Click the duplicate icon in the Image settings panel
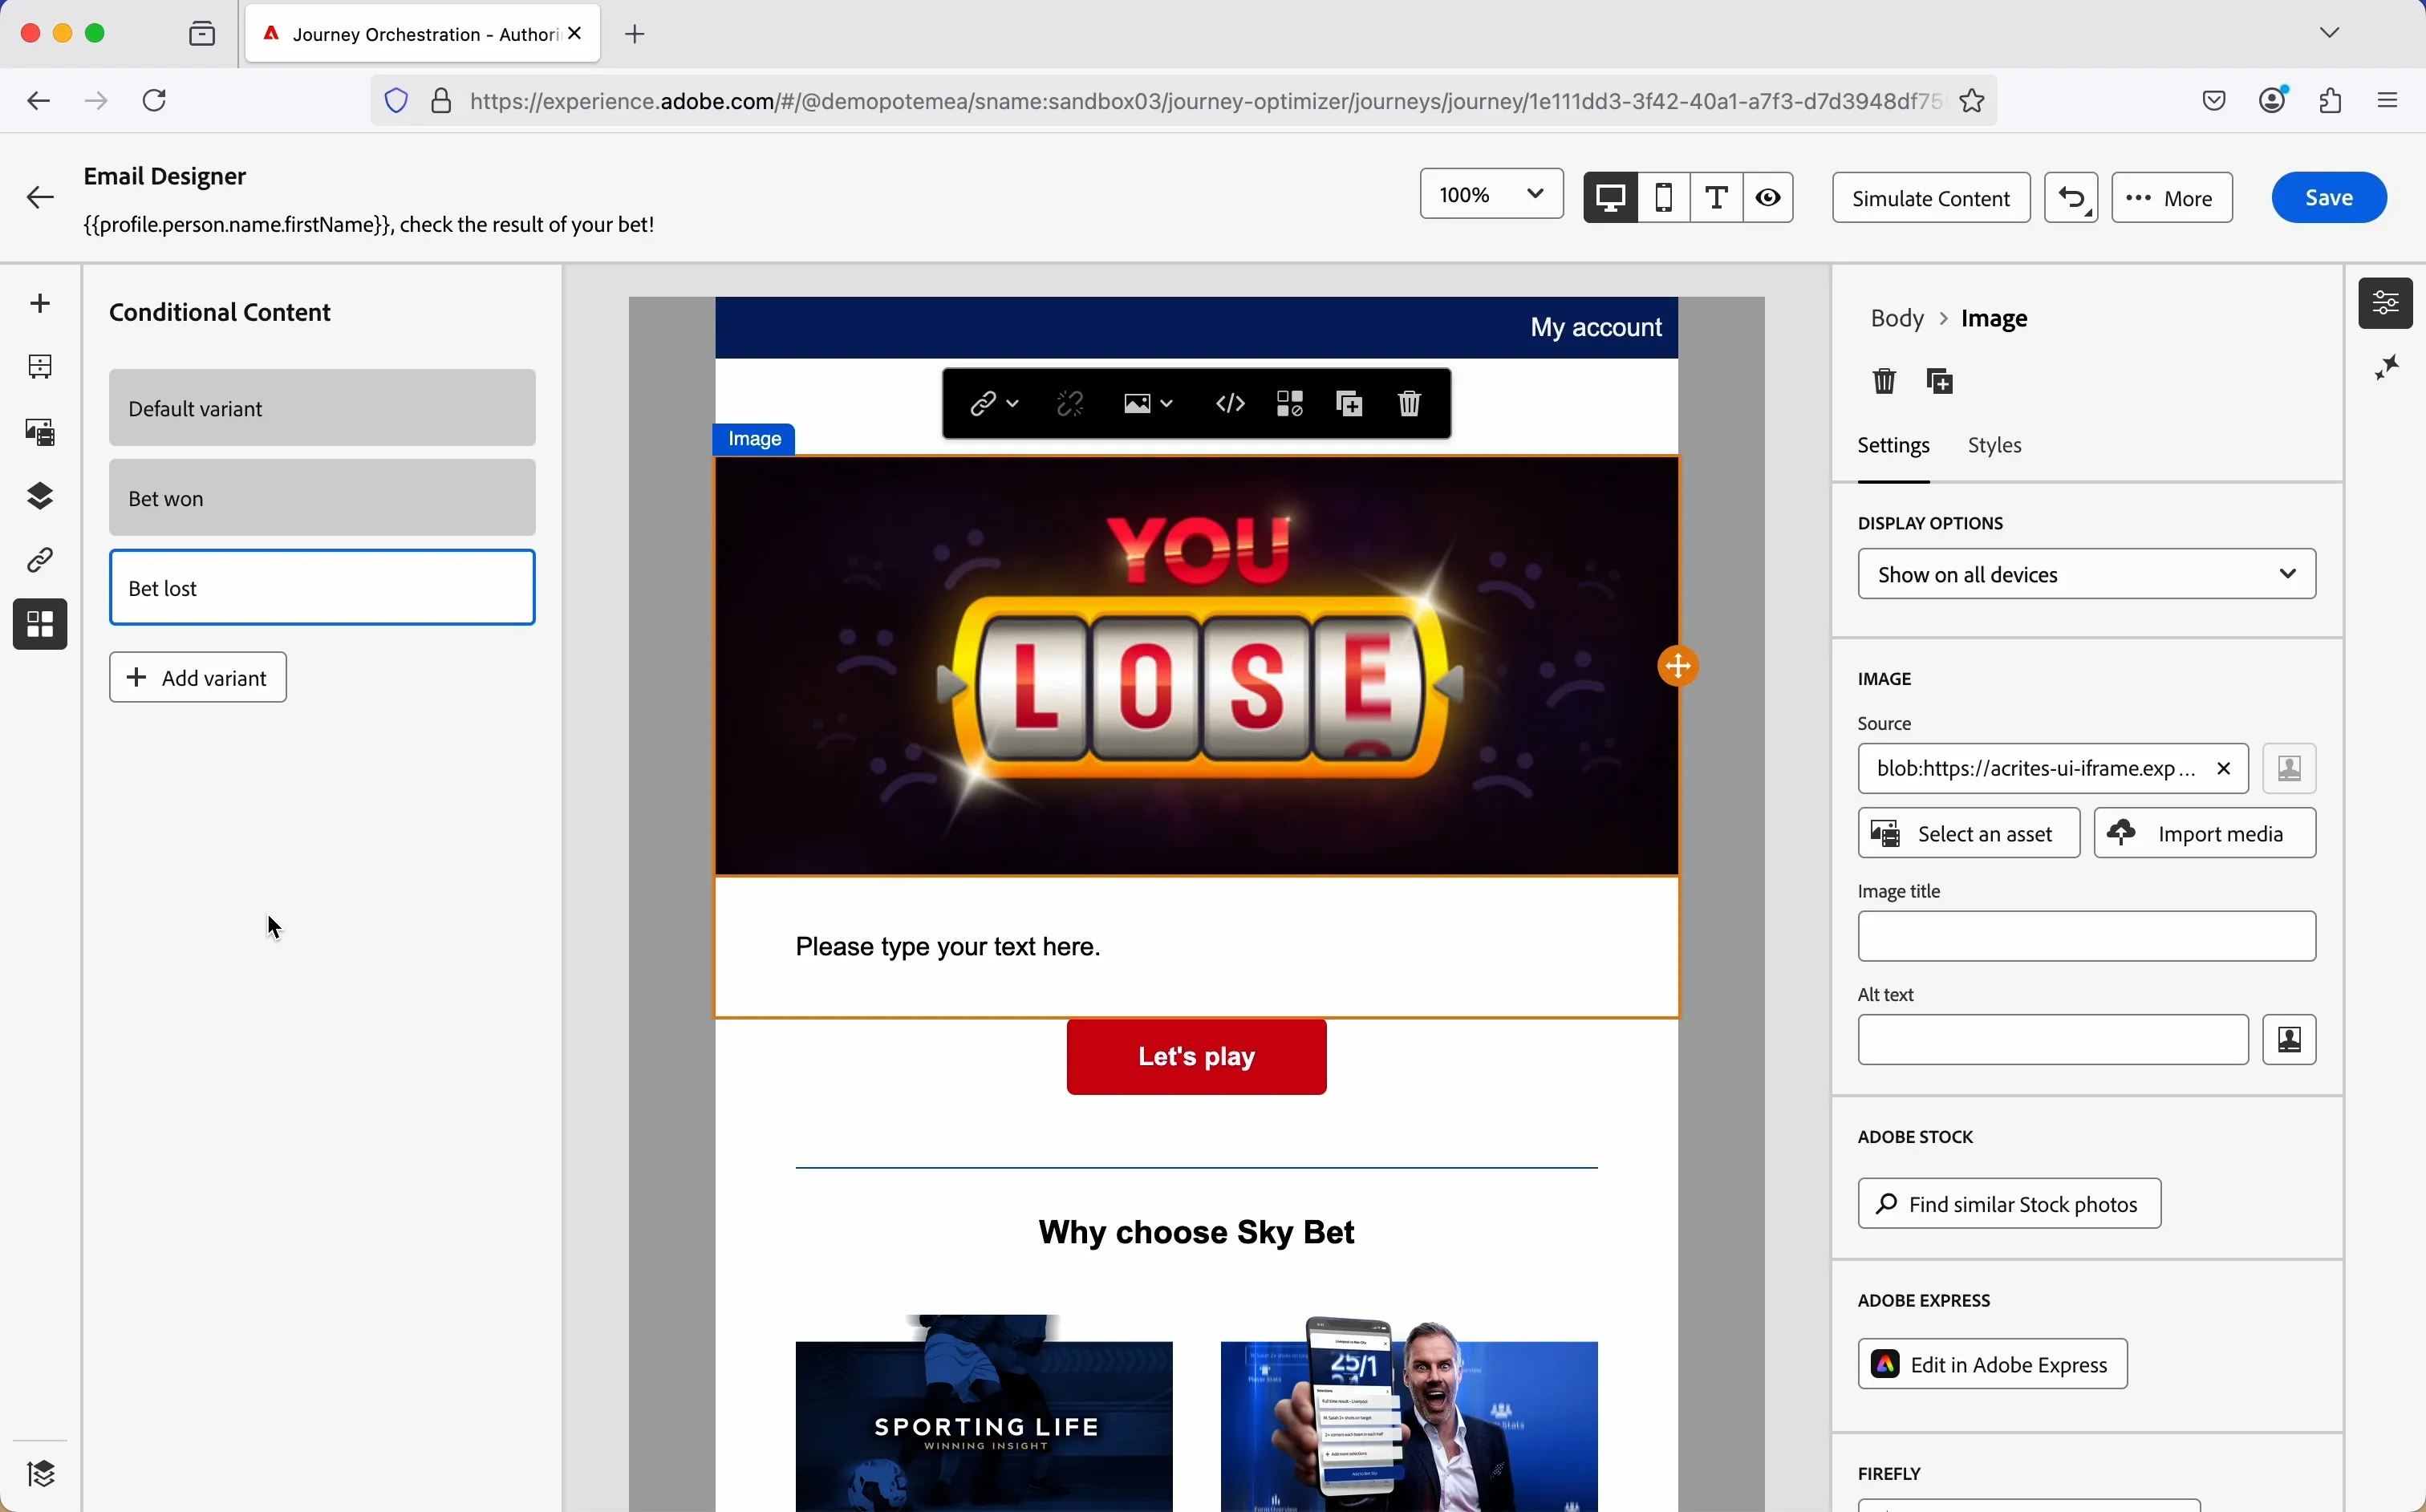This screenshot has height=1512, width=2426. click(1941, 381)
